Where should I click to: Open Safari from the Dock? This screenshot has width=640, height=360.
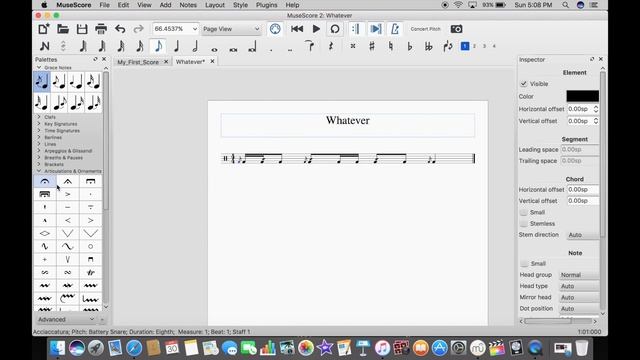[x=134, y=348]
